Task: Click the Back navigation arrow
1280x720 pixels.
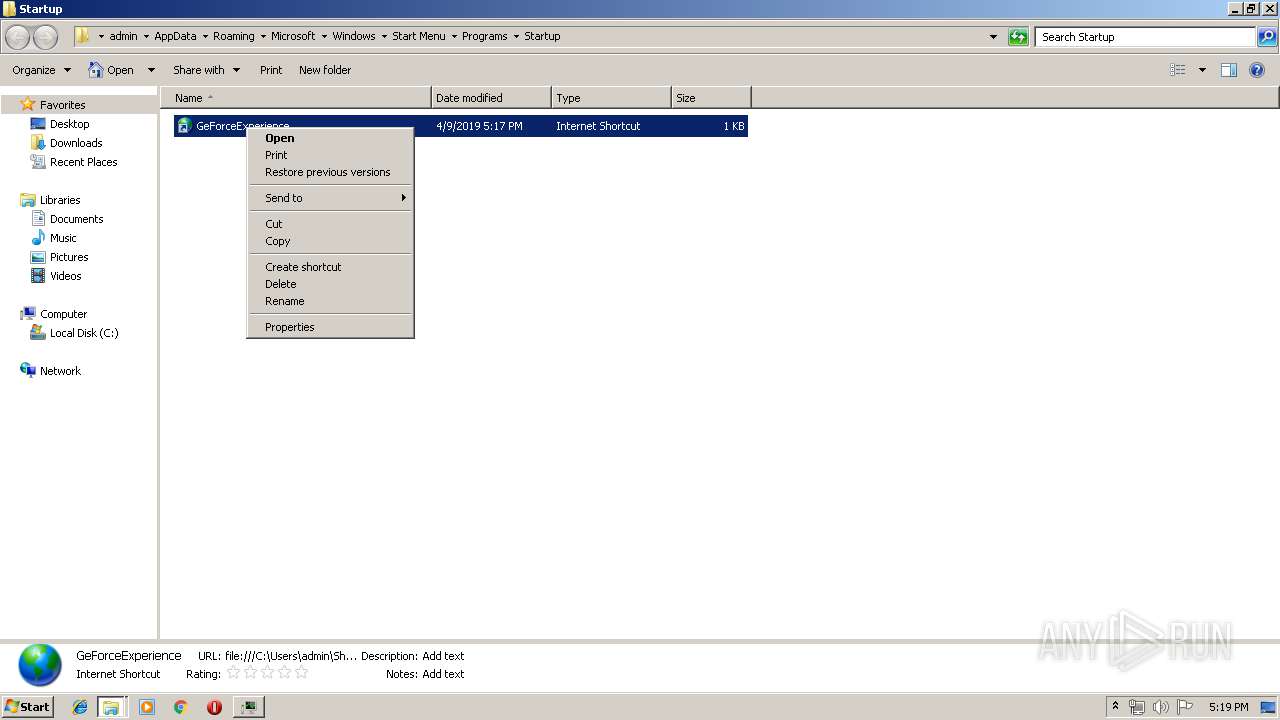Action: coord(18,37)
